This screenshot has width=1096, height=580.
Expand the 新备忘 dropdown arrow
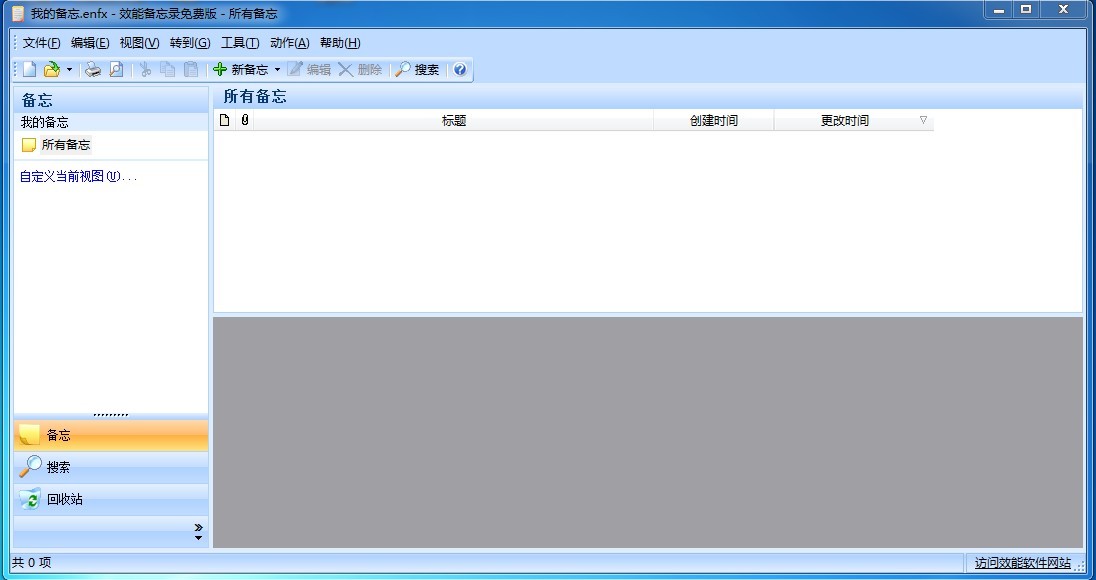[277, 70]
